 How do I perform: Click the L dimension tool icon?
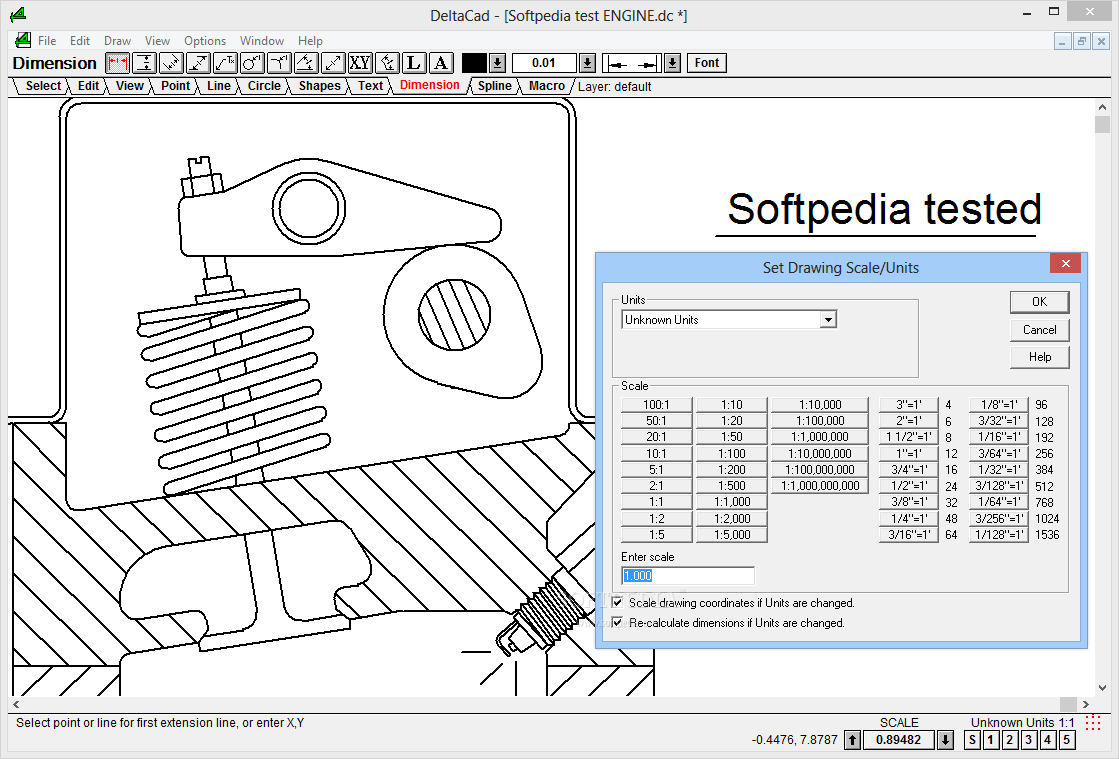click(x=414, y=63)
